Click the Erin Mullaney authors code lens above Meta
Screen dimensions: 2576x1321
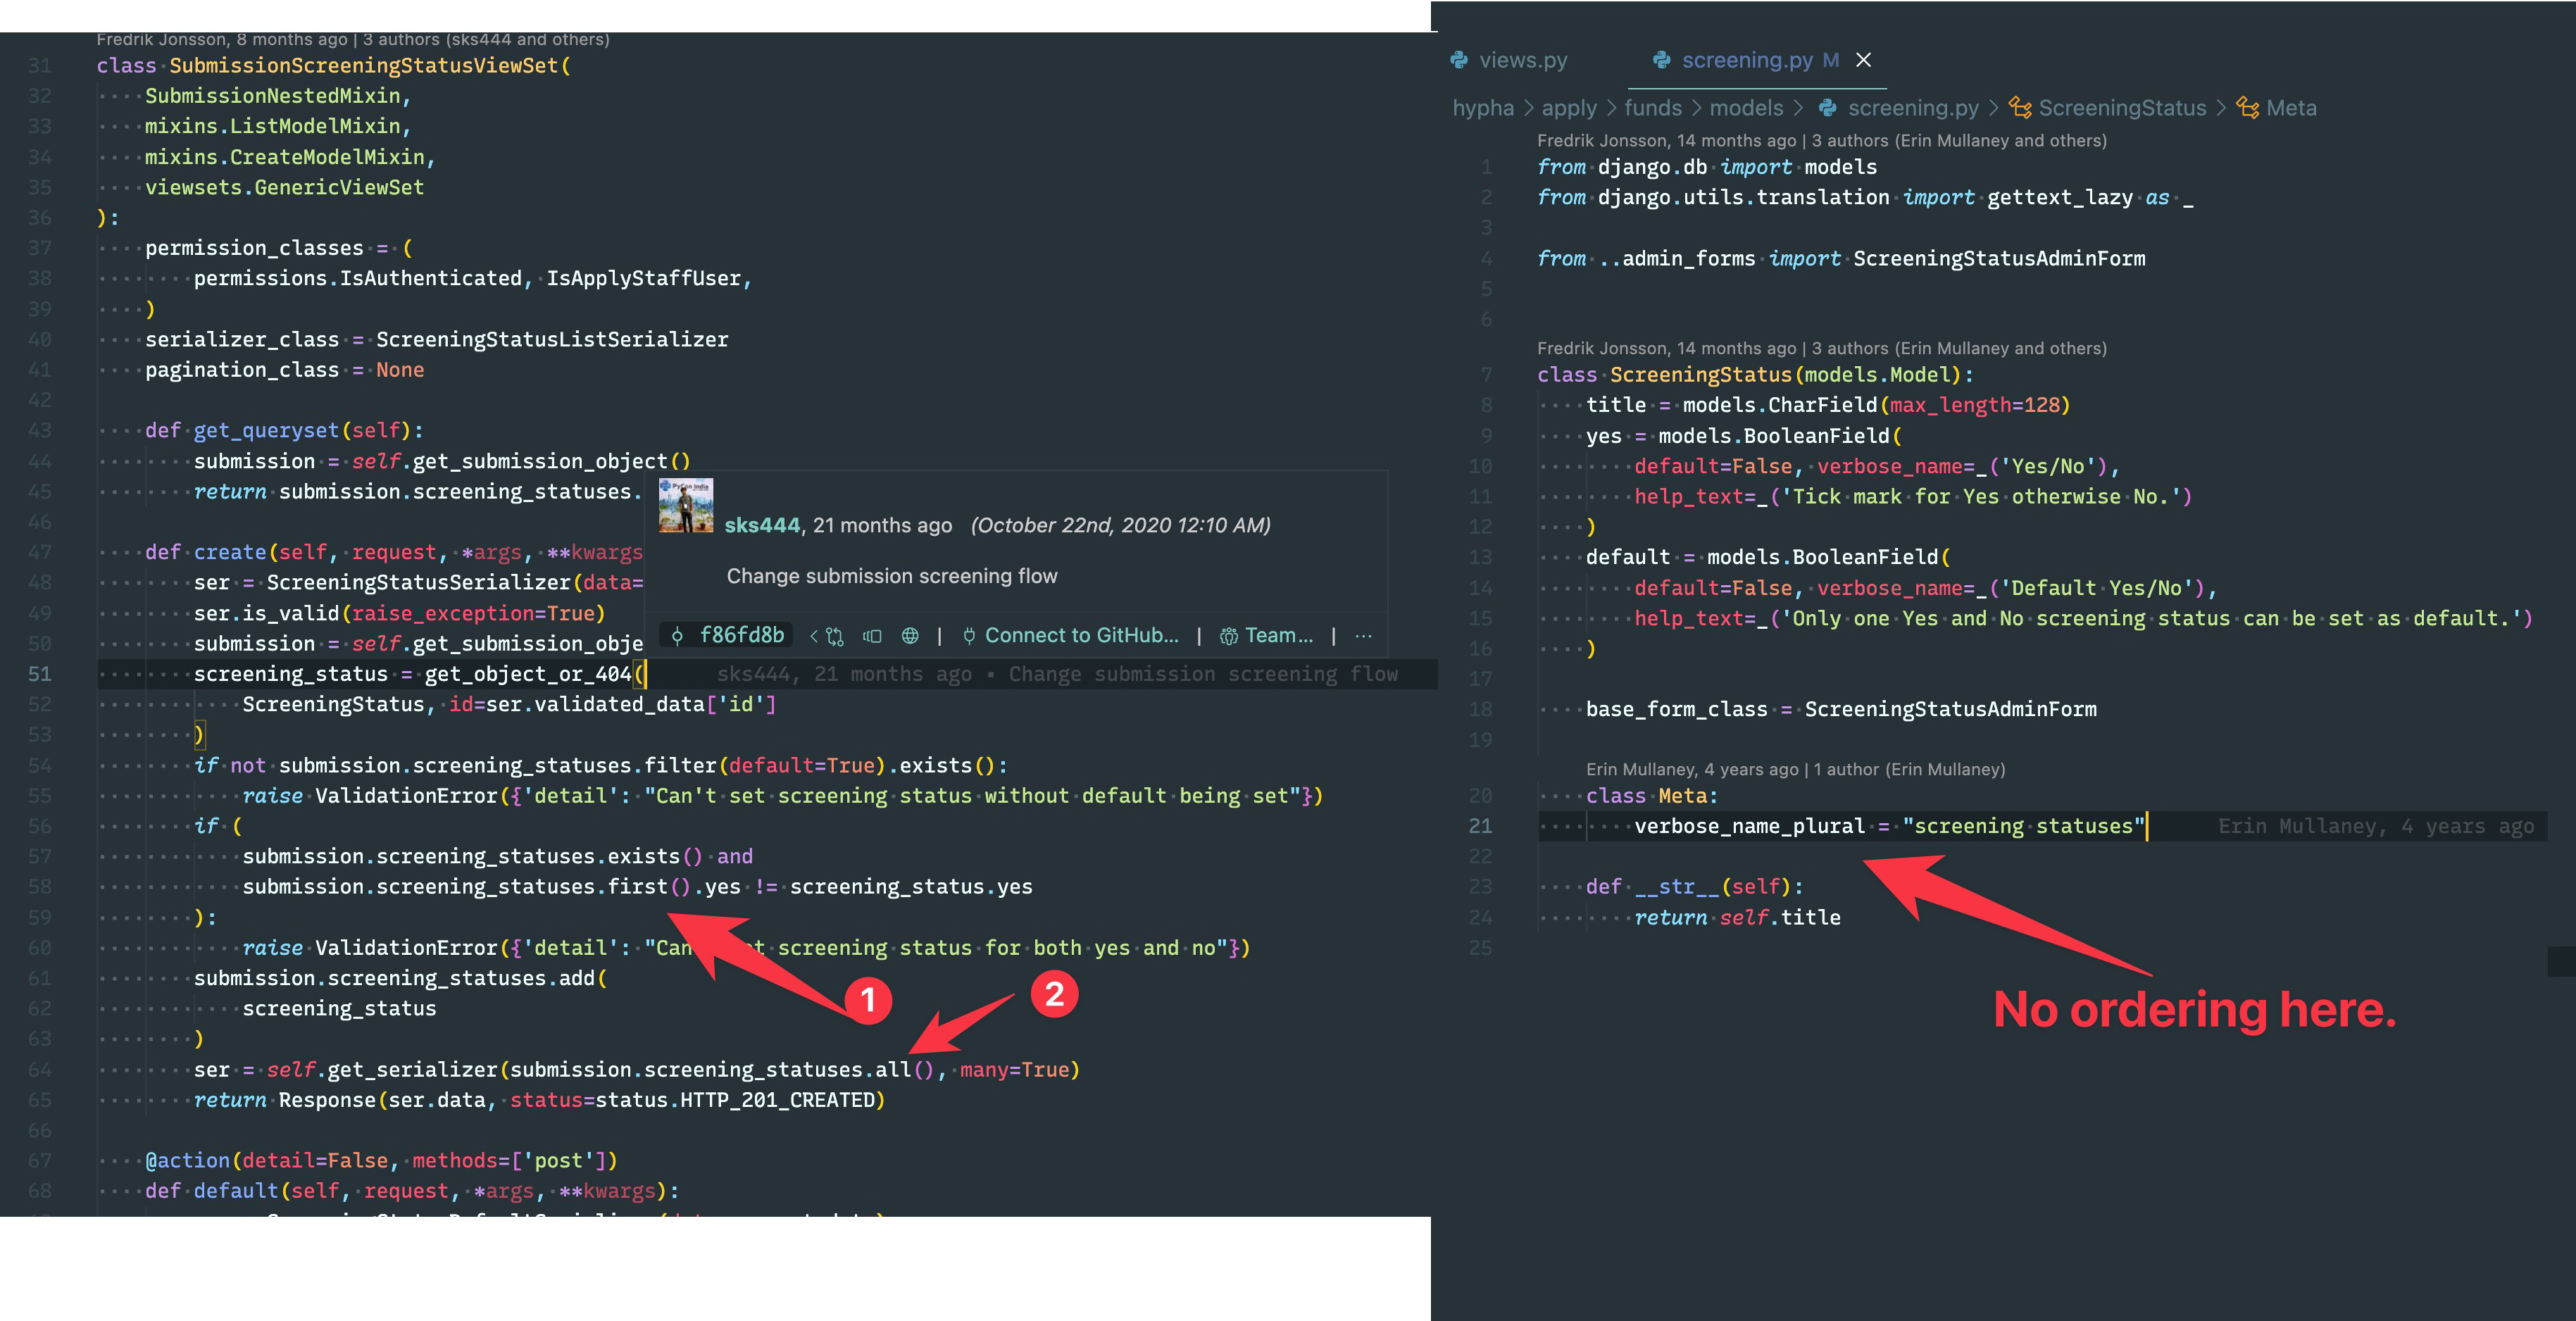(x=1795, y=769)
